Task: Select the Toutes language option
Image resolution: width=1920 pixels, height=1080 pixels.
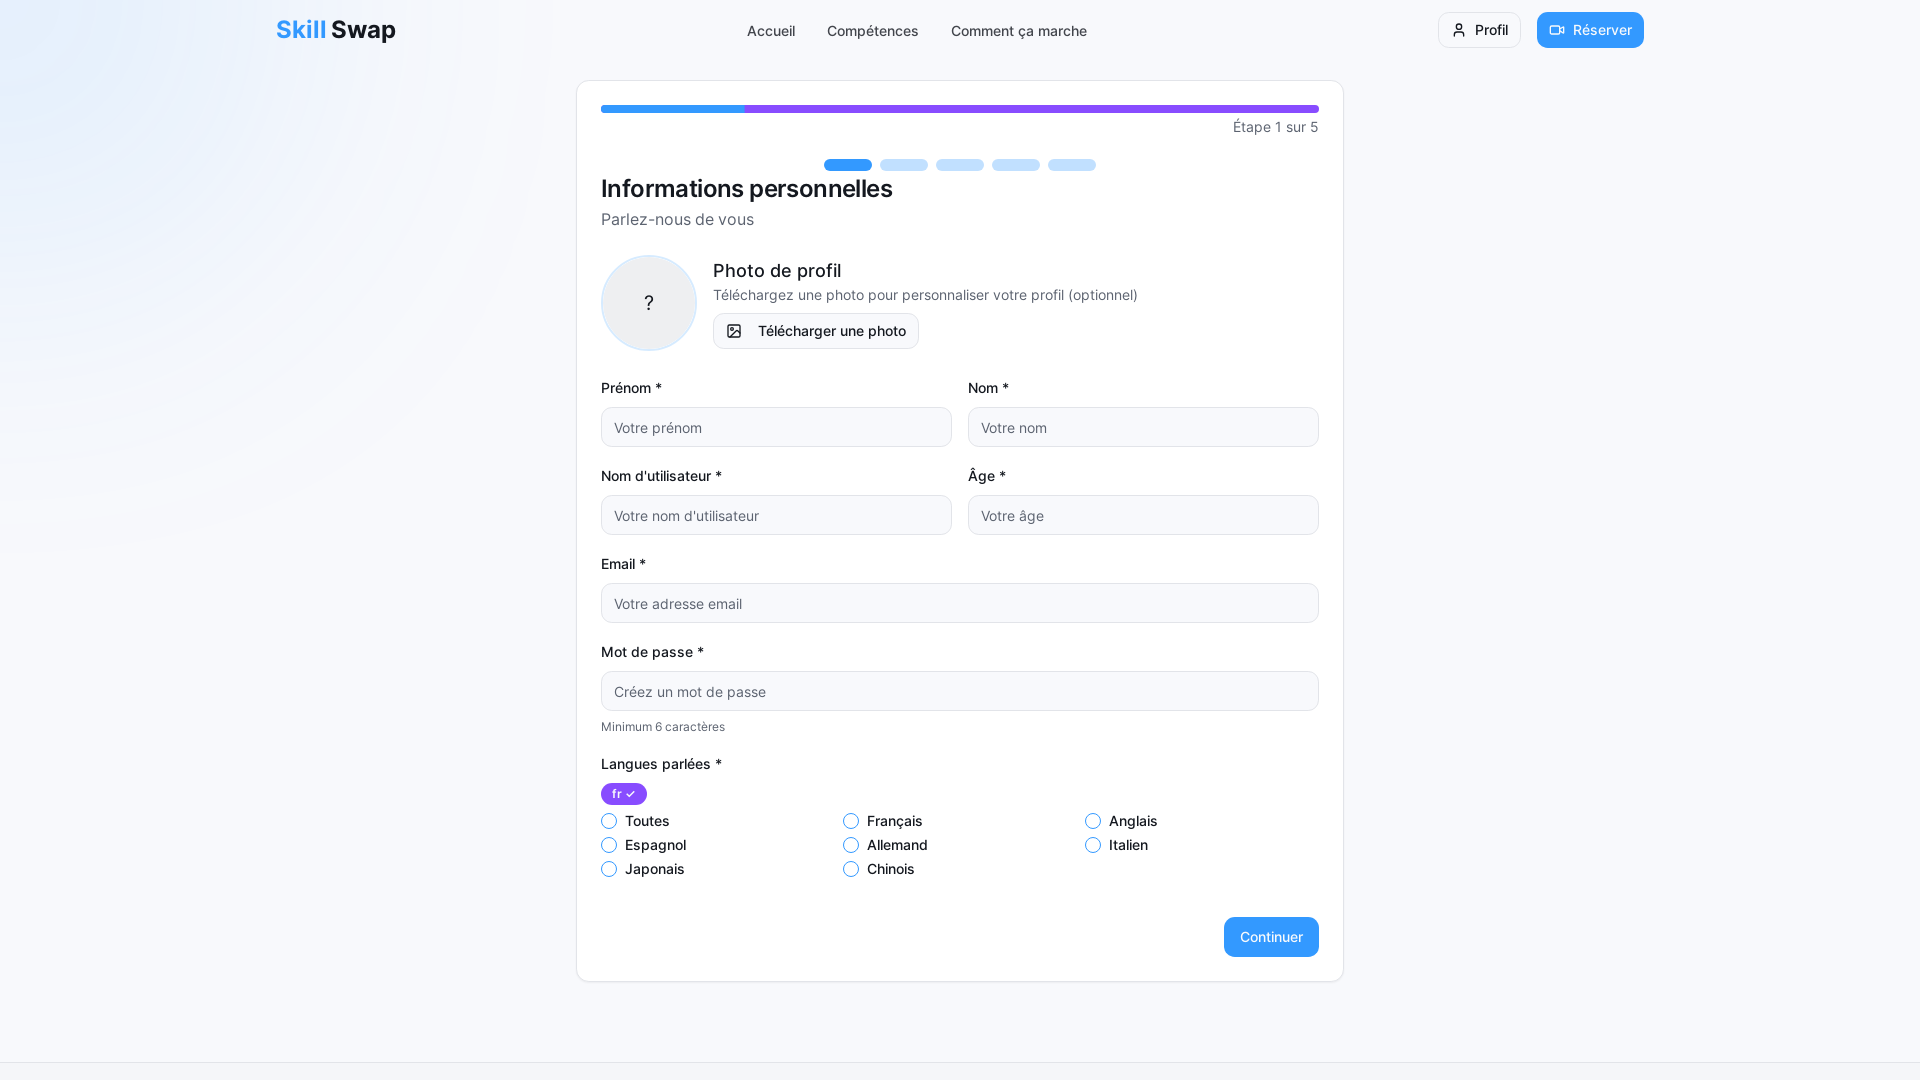Action: [x=609, y=821]
